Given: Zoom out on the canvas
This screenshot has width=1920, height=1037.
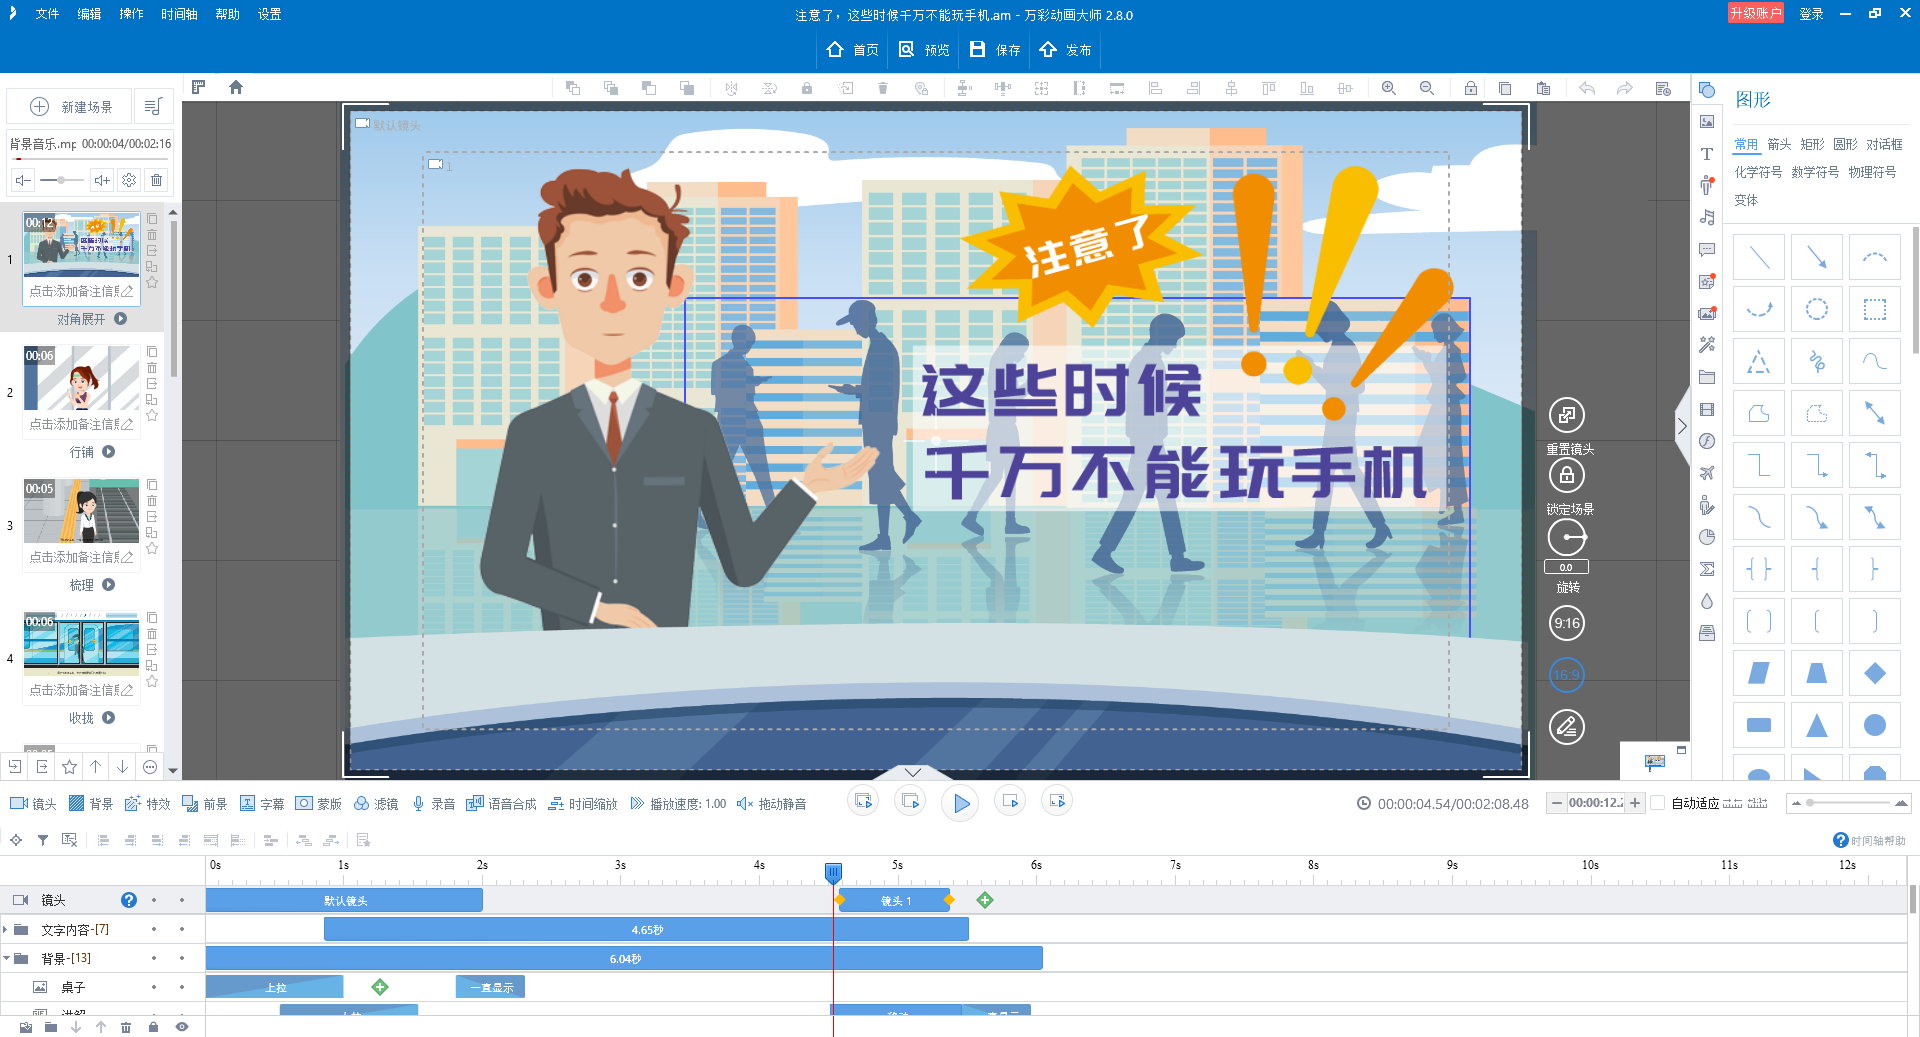Looking at the screenshot, I should (x=1427, y=88).
